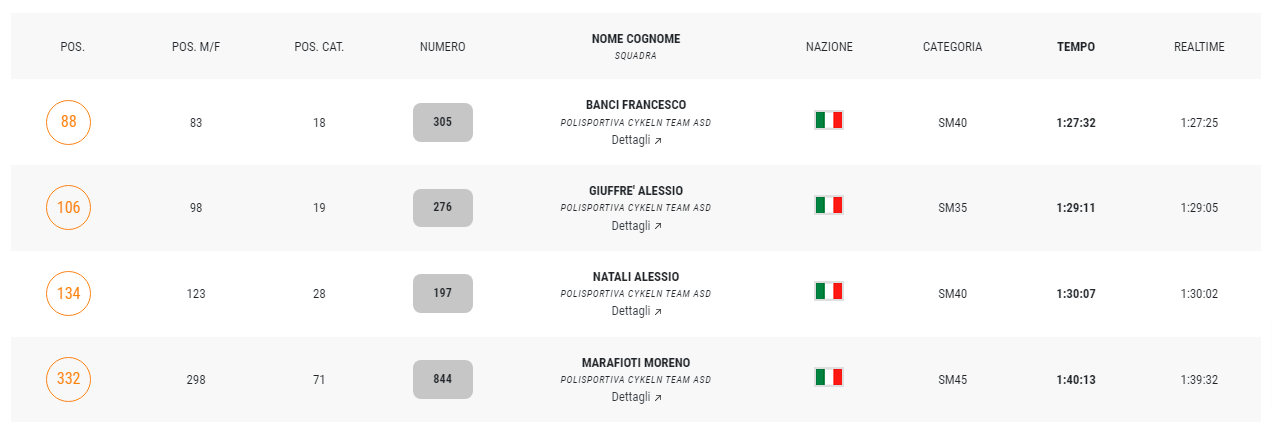The height and width of the screenshot is (429, 1272).
Task: Click the Italian flag for Banci Francesco
Action: click(829, 120)
